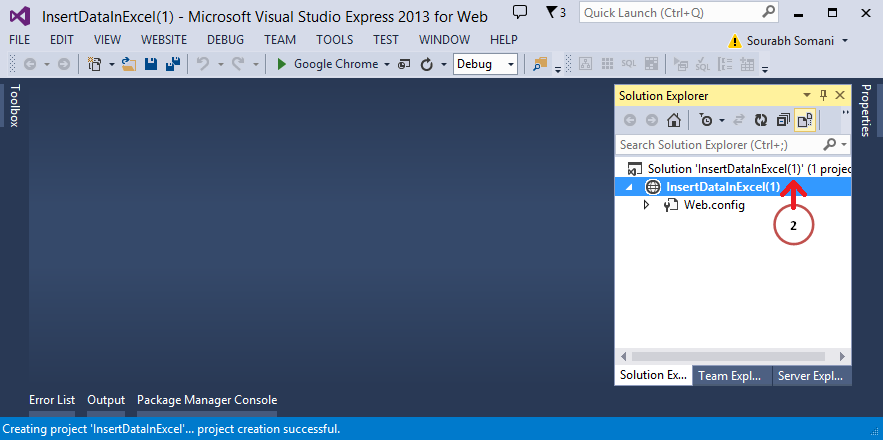Click the Refresh browser icon in toolbar

point(427,64)
